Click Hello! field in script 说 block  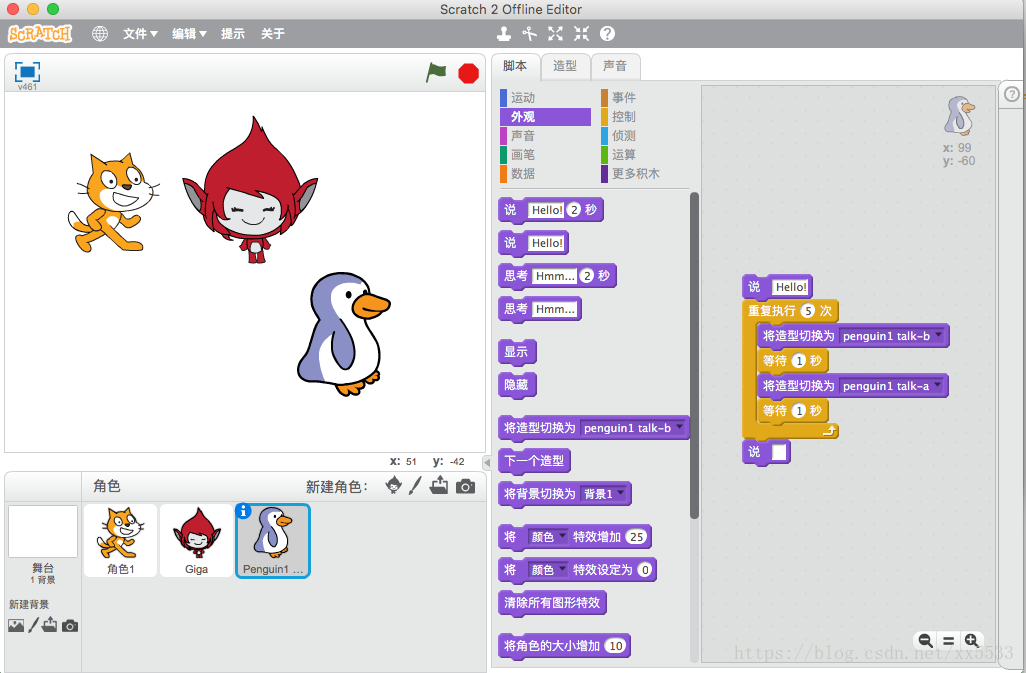pos(790,287)
